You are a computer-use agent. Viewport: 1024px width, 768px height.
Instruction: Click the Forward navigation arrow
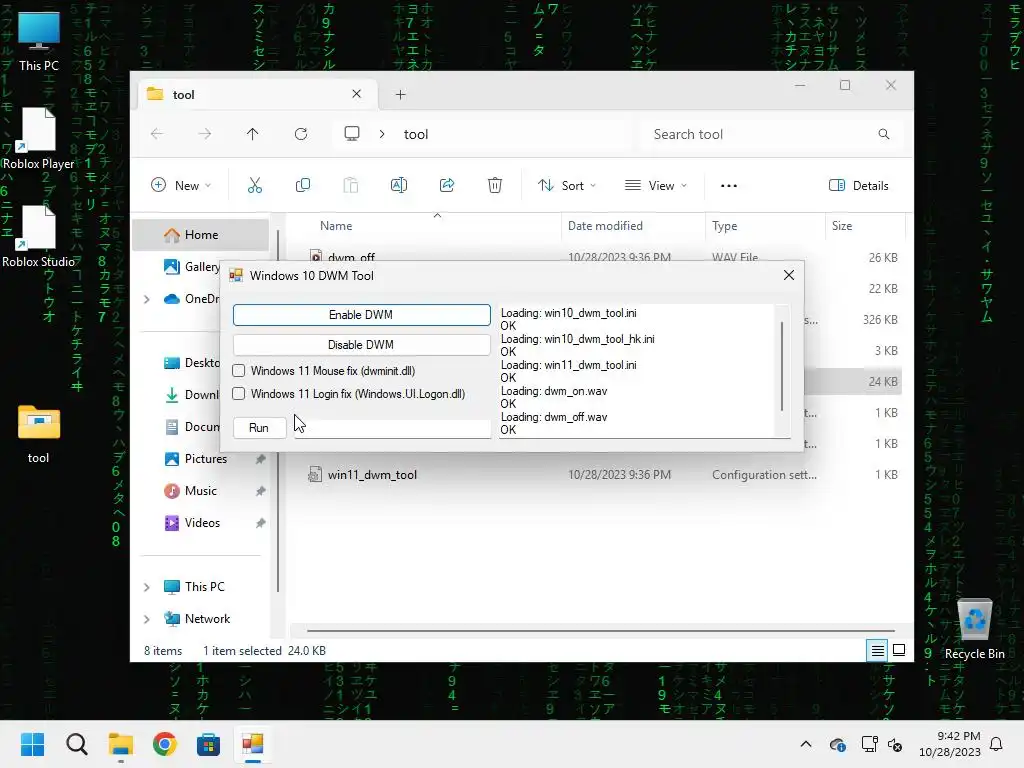coord(205,134)
